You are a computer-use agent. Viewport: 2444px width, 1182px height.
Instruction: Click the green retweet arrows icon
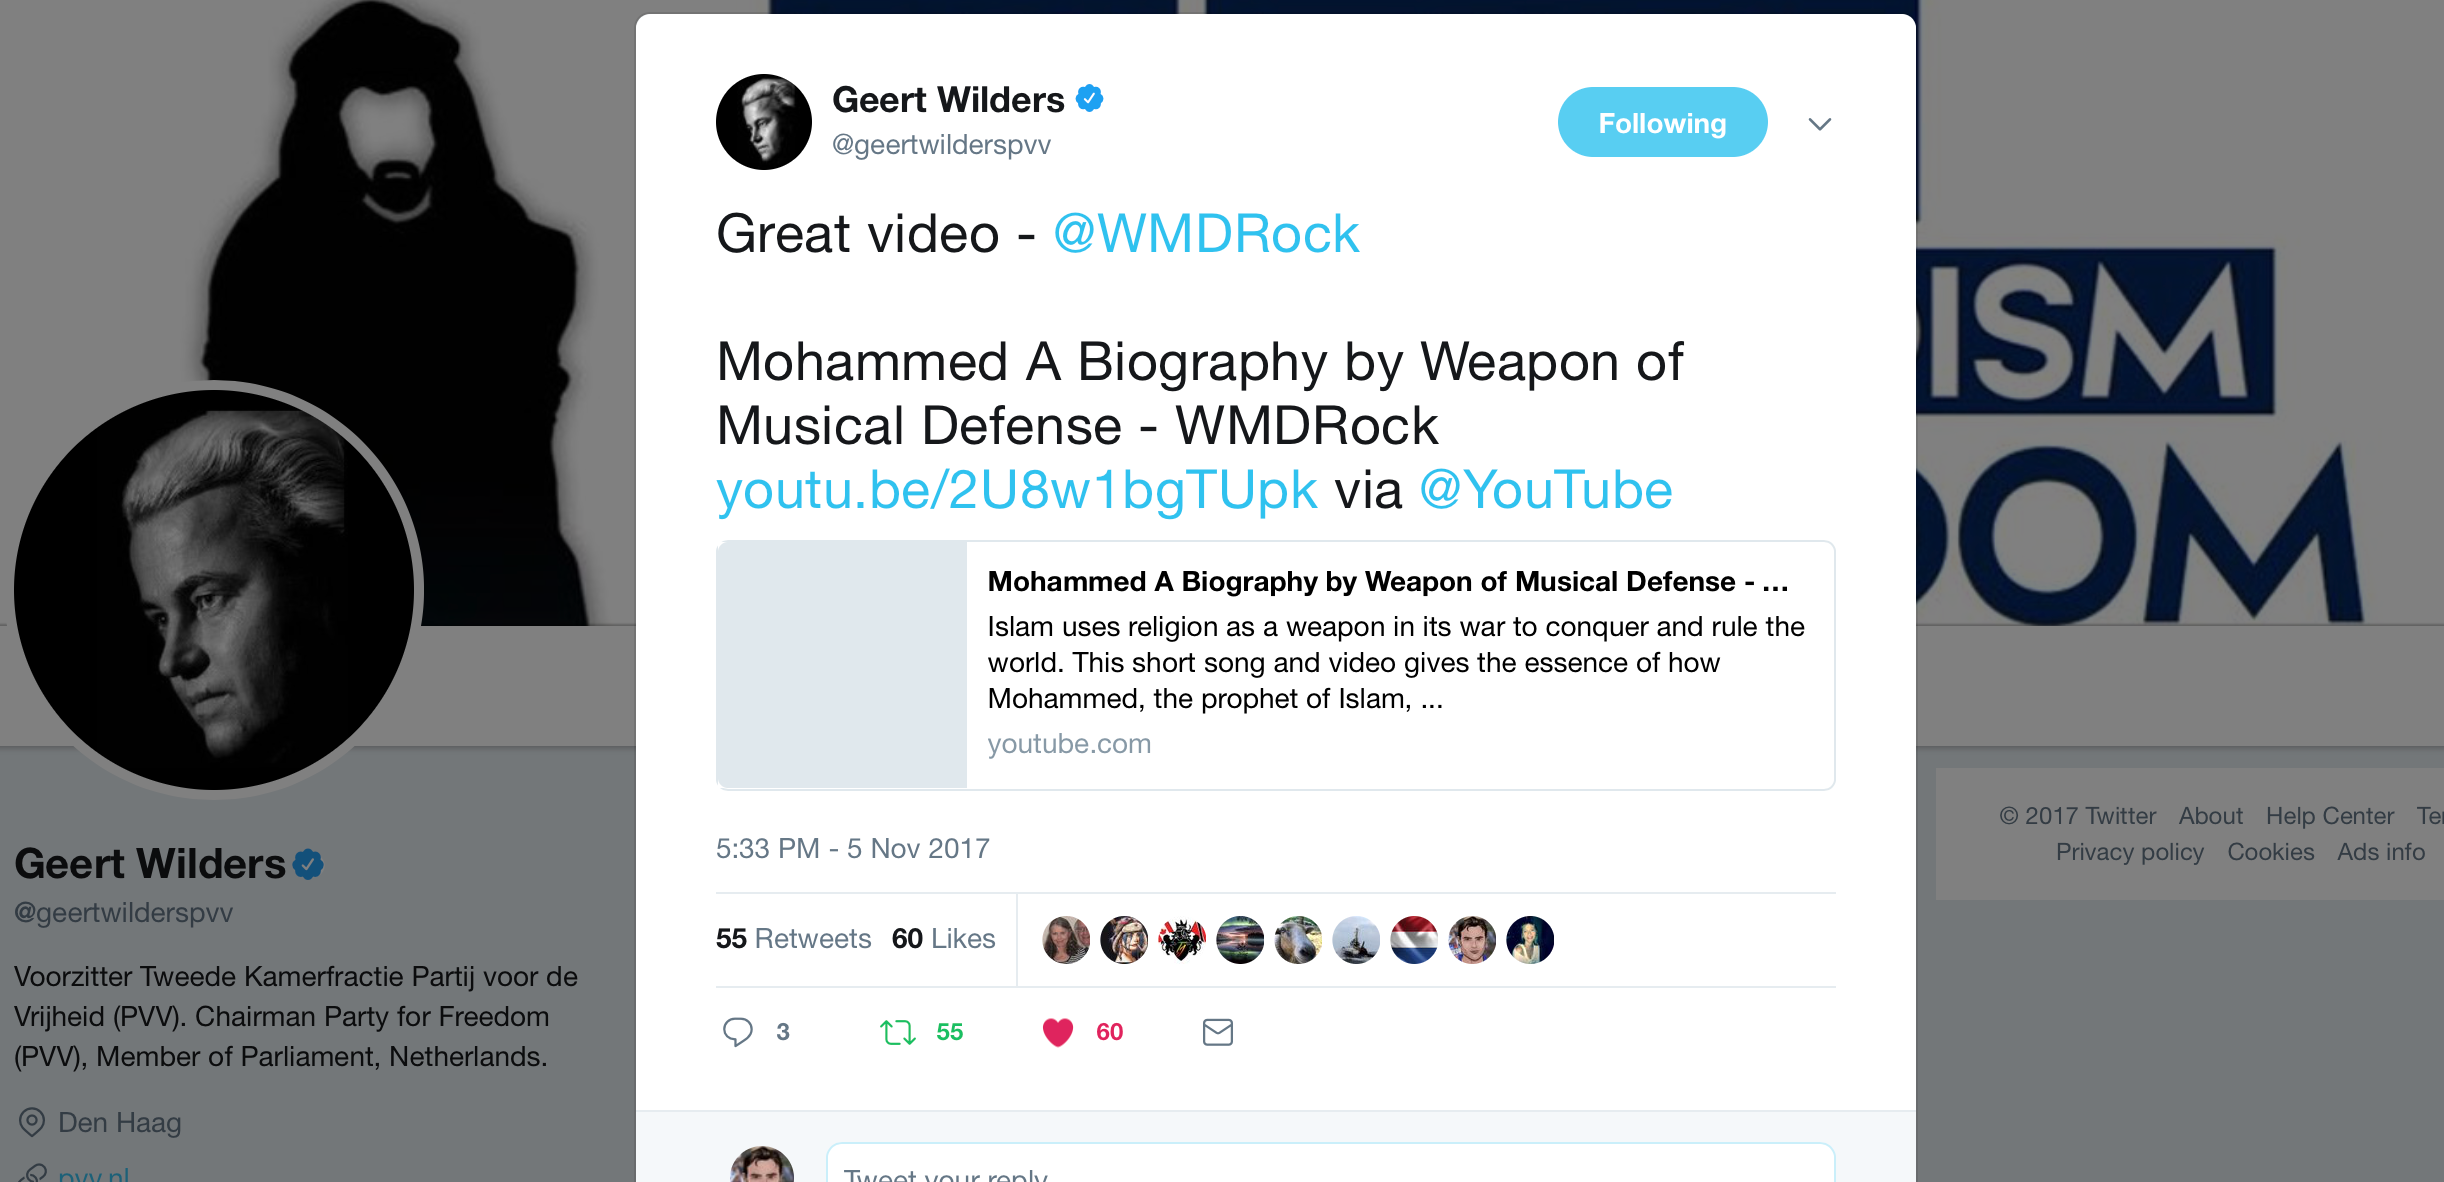(x=897, y=1032)
